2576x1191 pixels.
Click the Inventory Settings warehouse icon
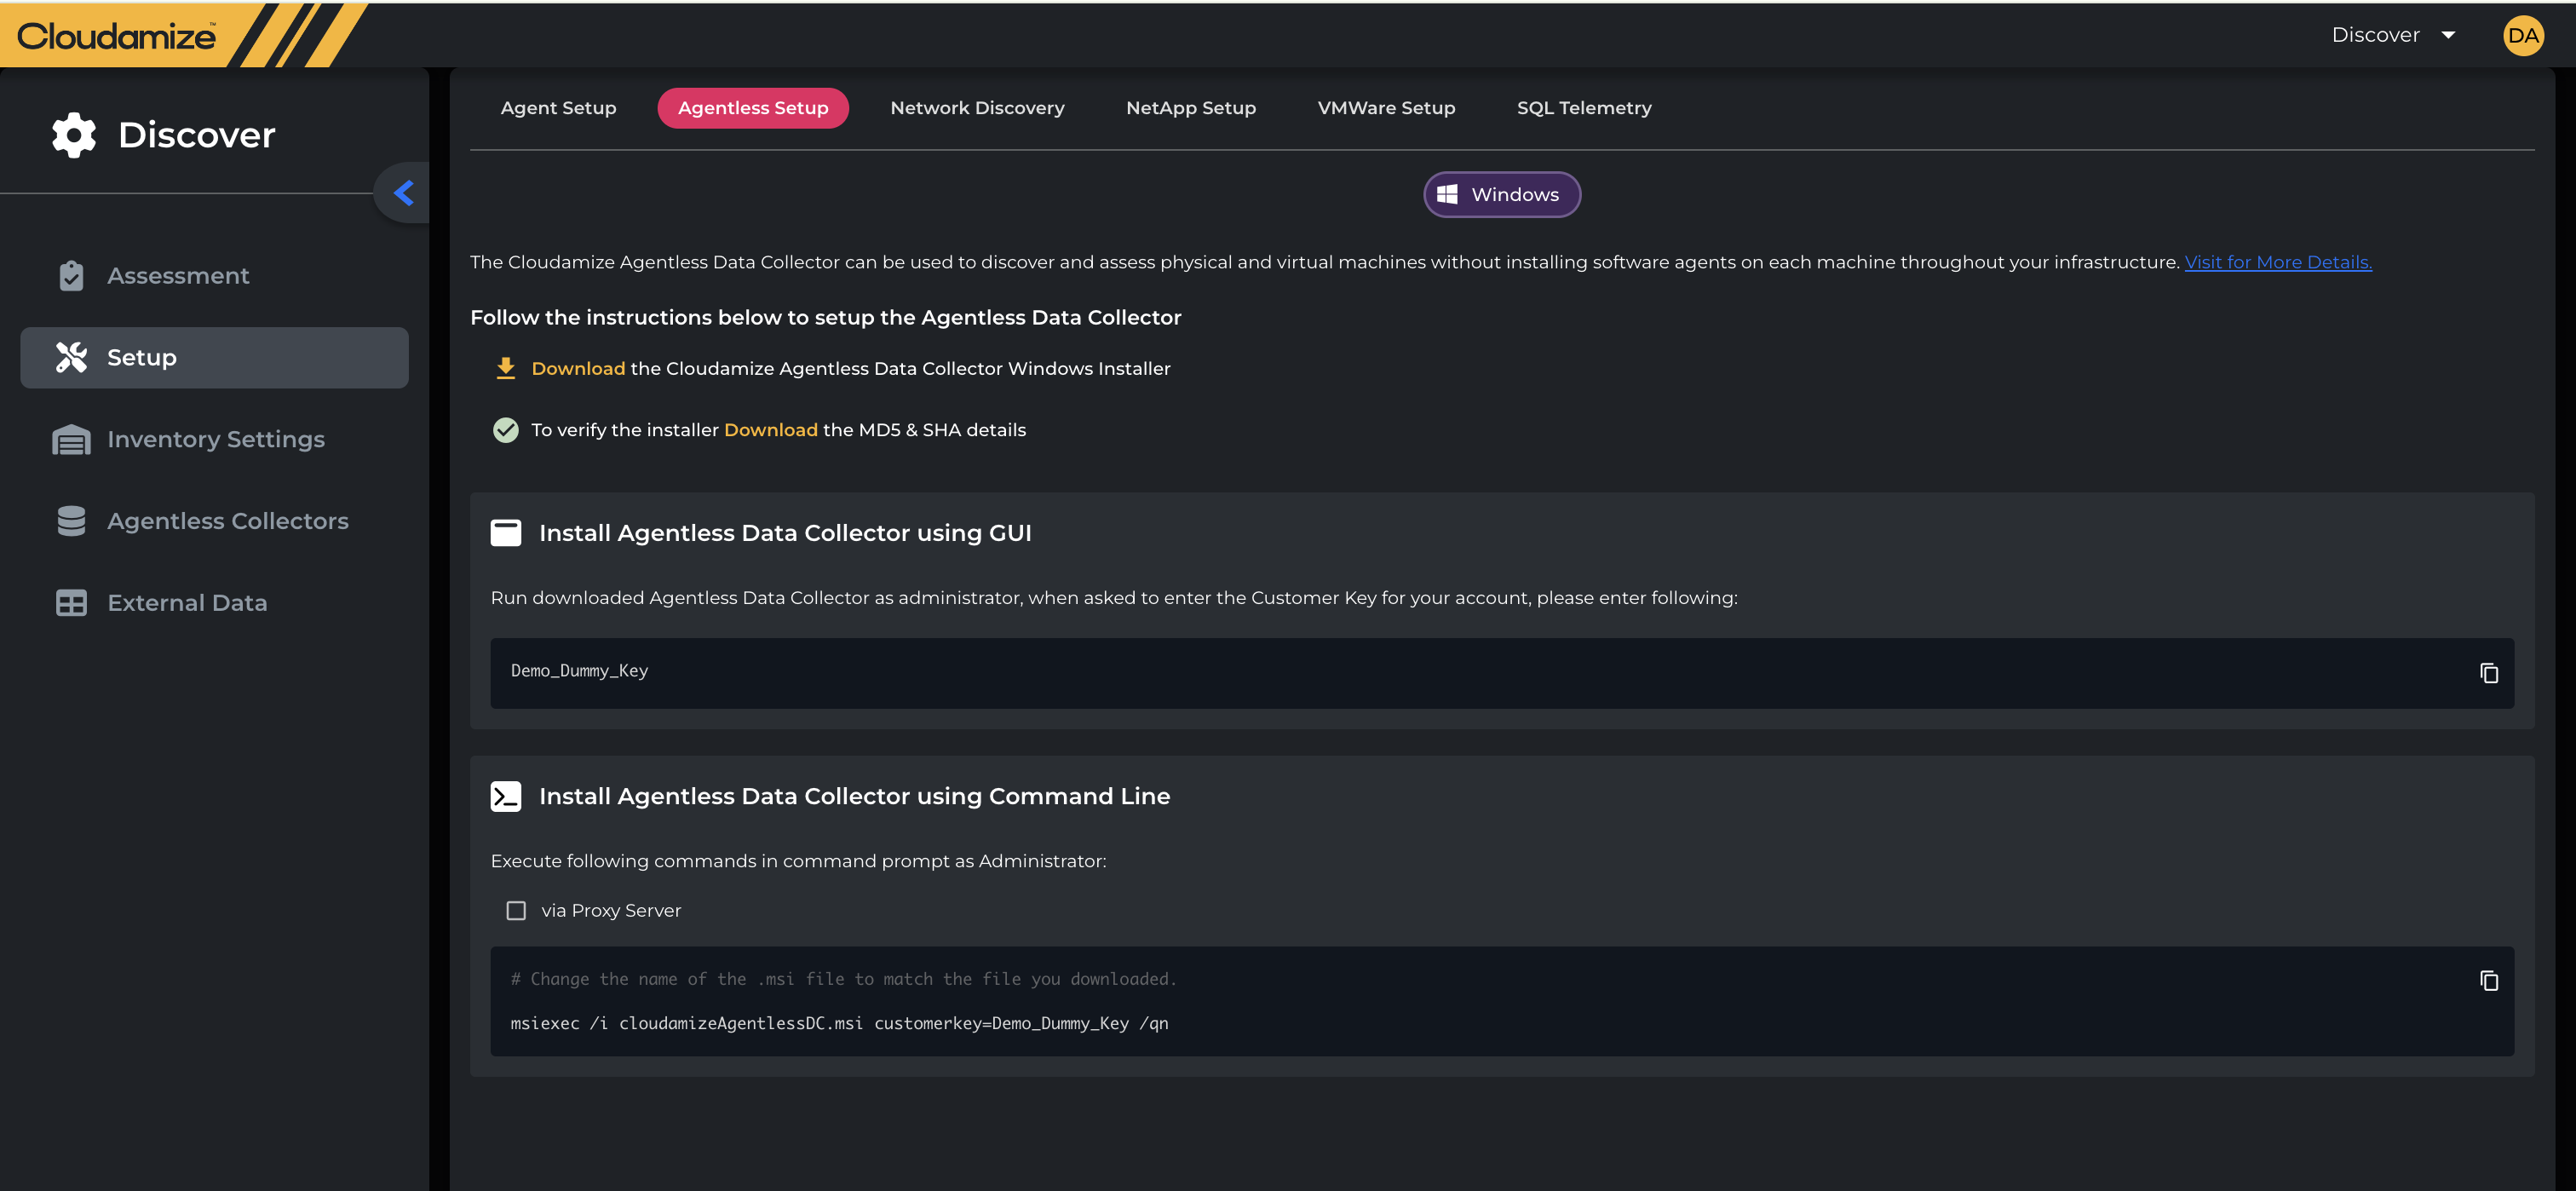click(x=71, y=439)
